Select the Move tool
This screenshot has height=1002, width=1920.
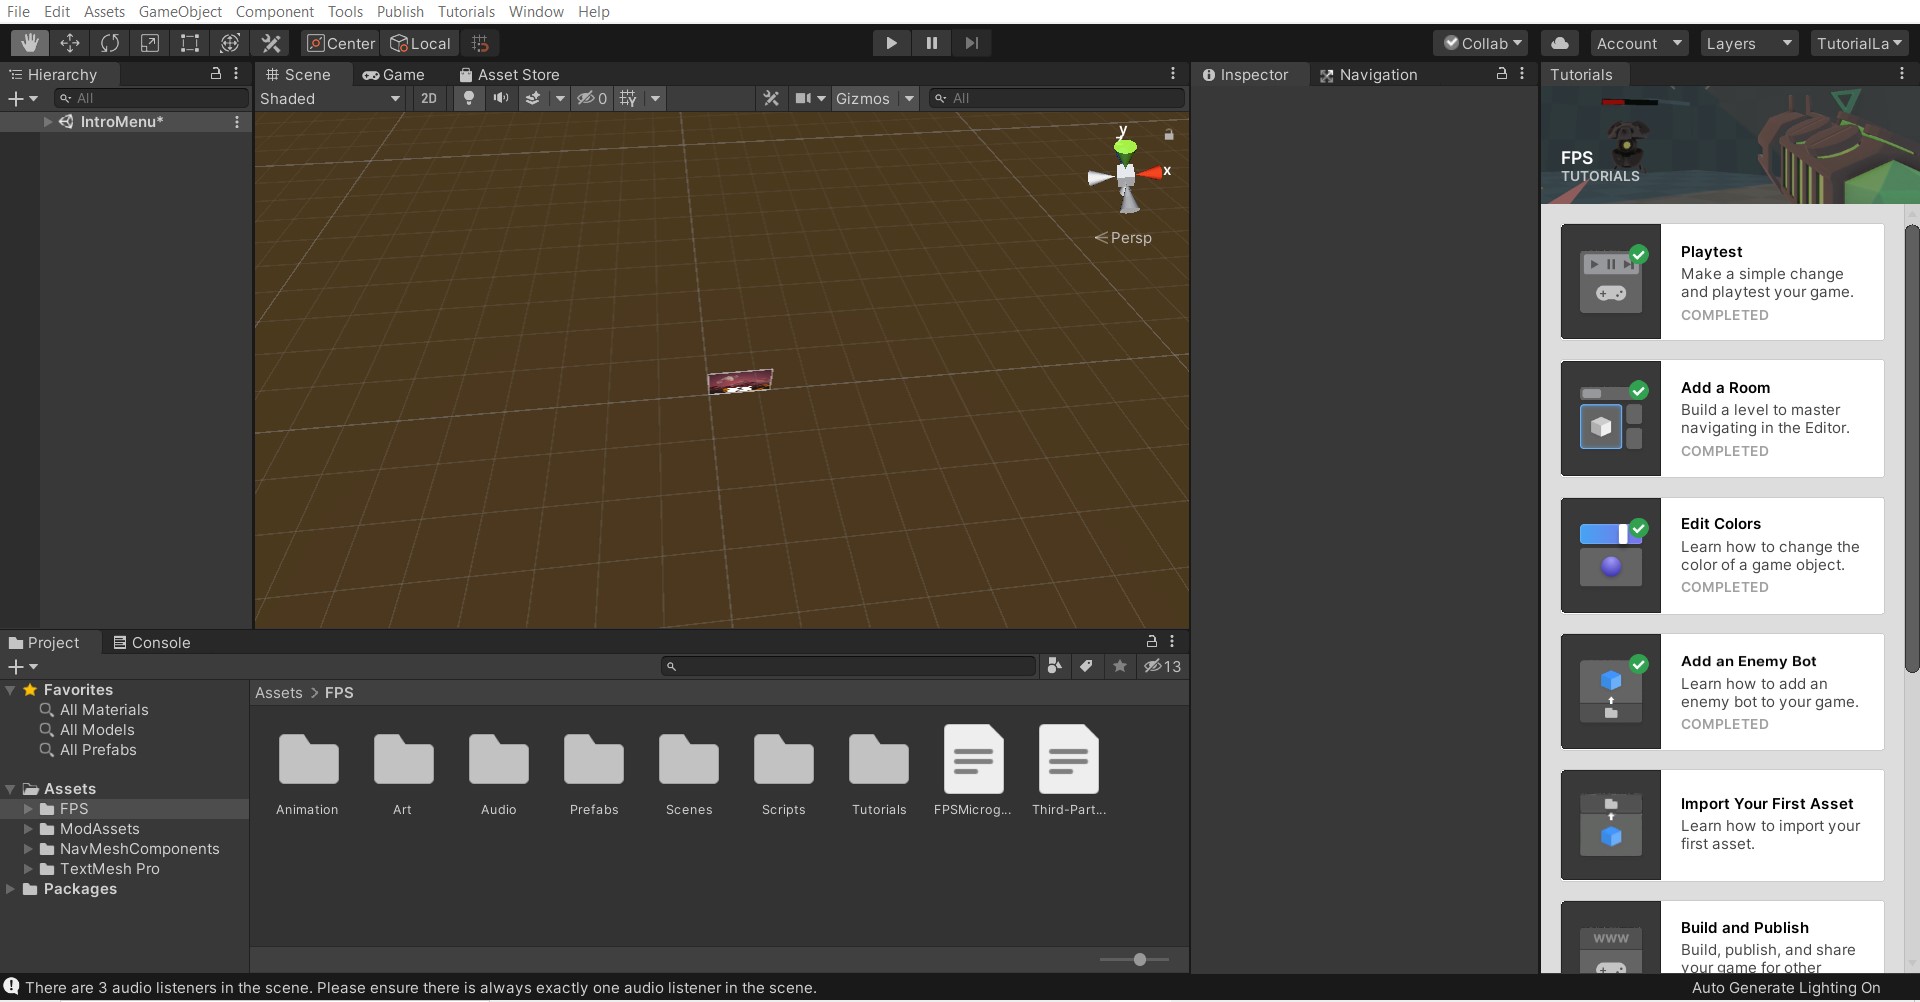click(70, 43)
